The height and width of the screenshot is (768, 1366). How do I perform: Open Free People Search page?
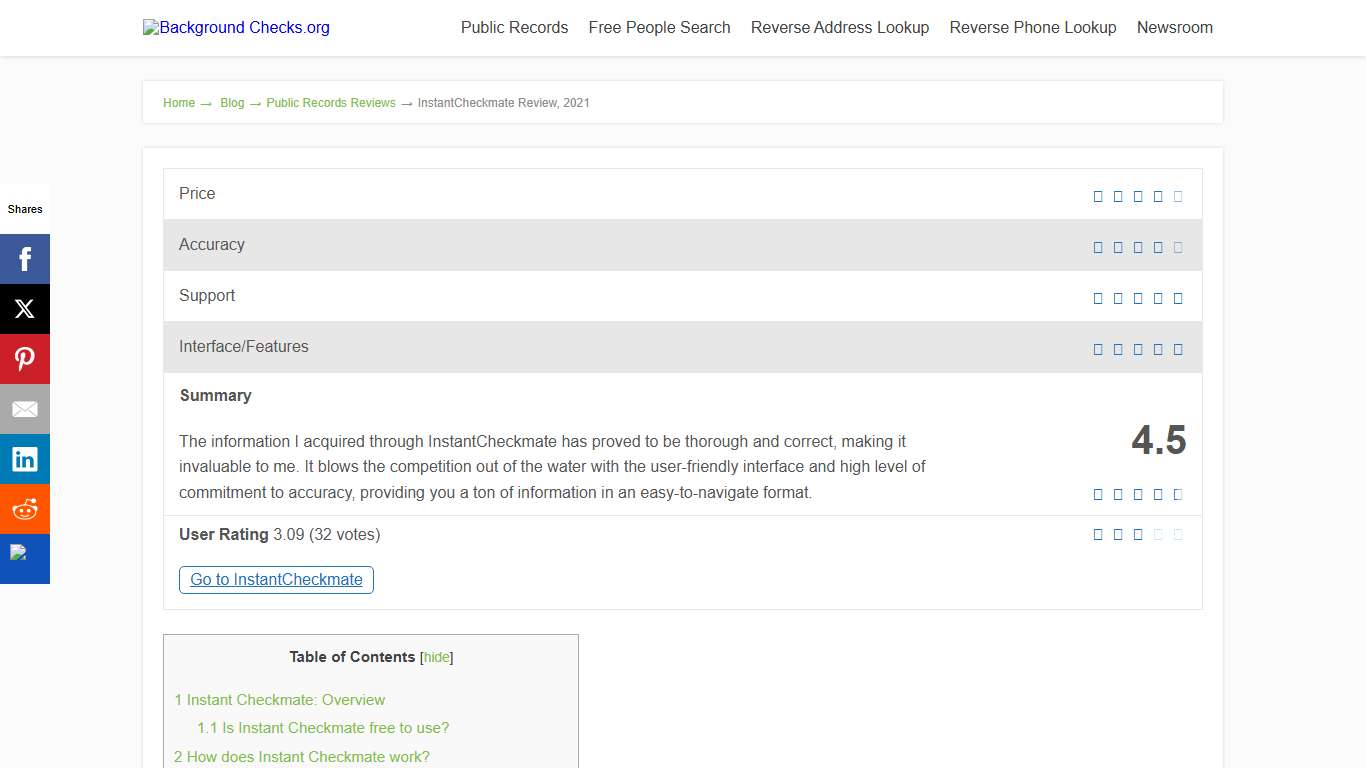(659, 28)
